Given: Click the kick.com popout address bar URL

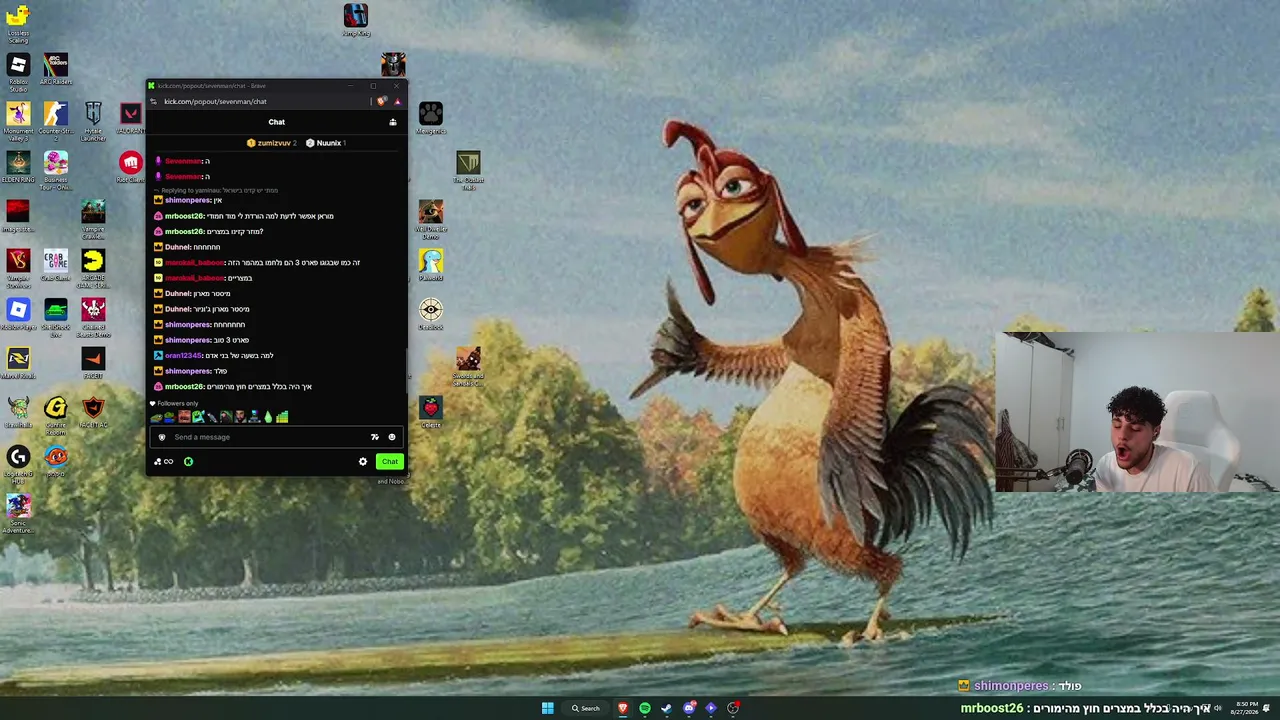Looking at the screenshot, I should tap(216, 101).
